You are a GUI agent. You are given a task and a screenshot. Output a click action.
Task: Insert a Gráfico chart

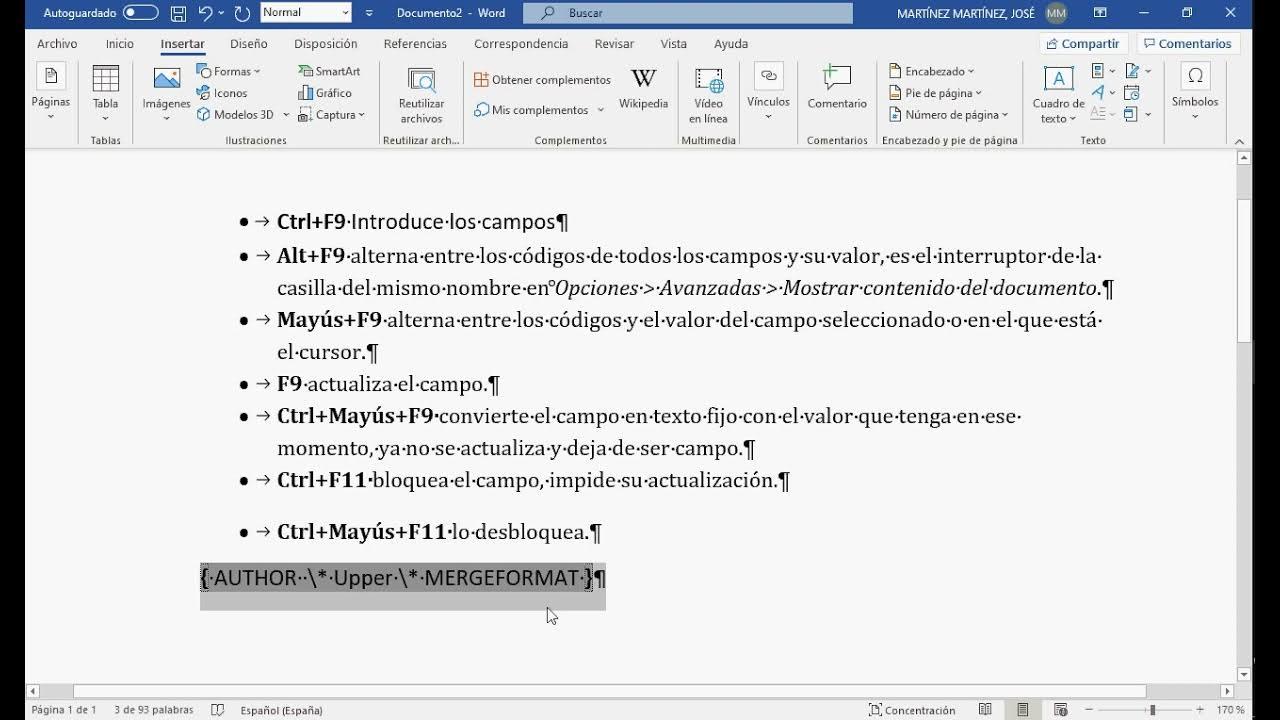328,92
